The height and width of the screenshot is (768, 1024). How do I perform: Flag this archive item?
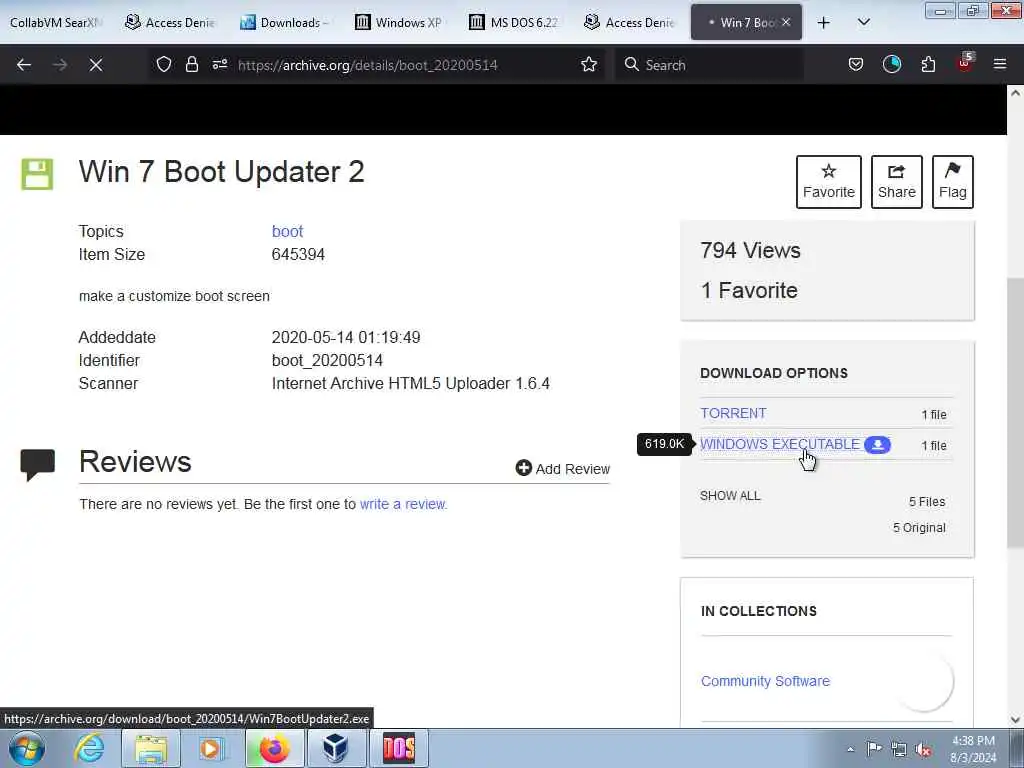(x=953, y=182)
